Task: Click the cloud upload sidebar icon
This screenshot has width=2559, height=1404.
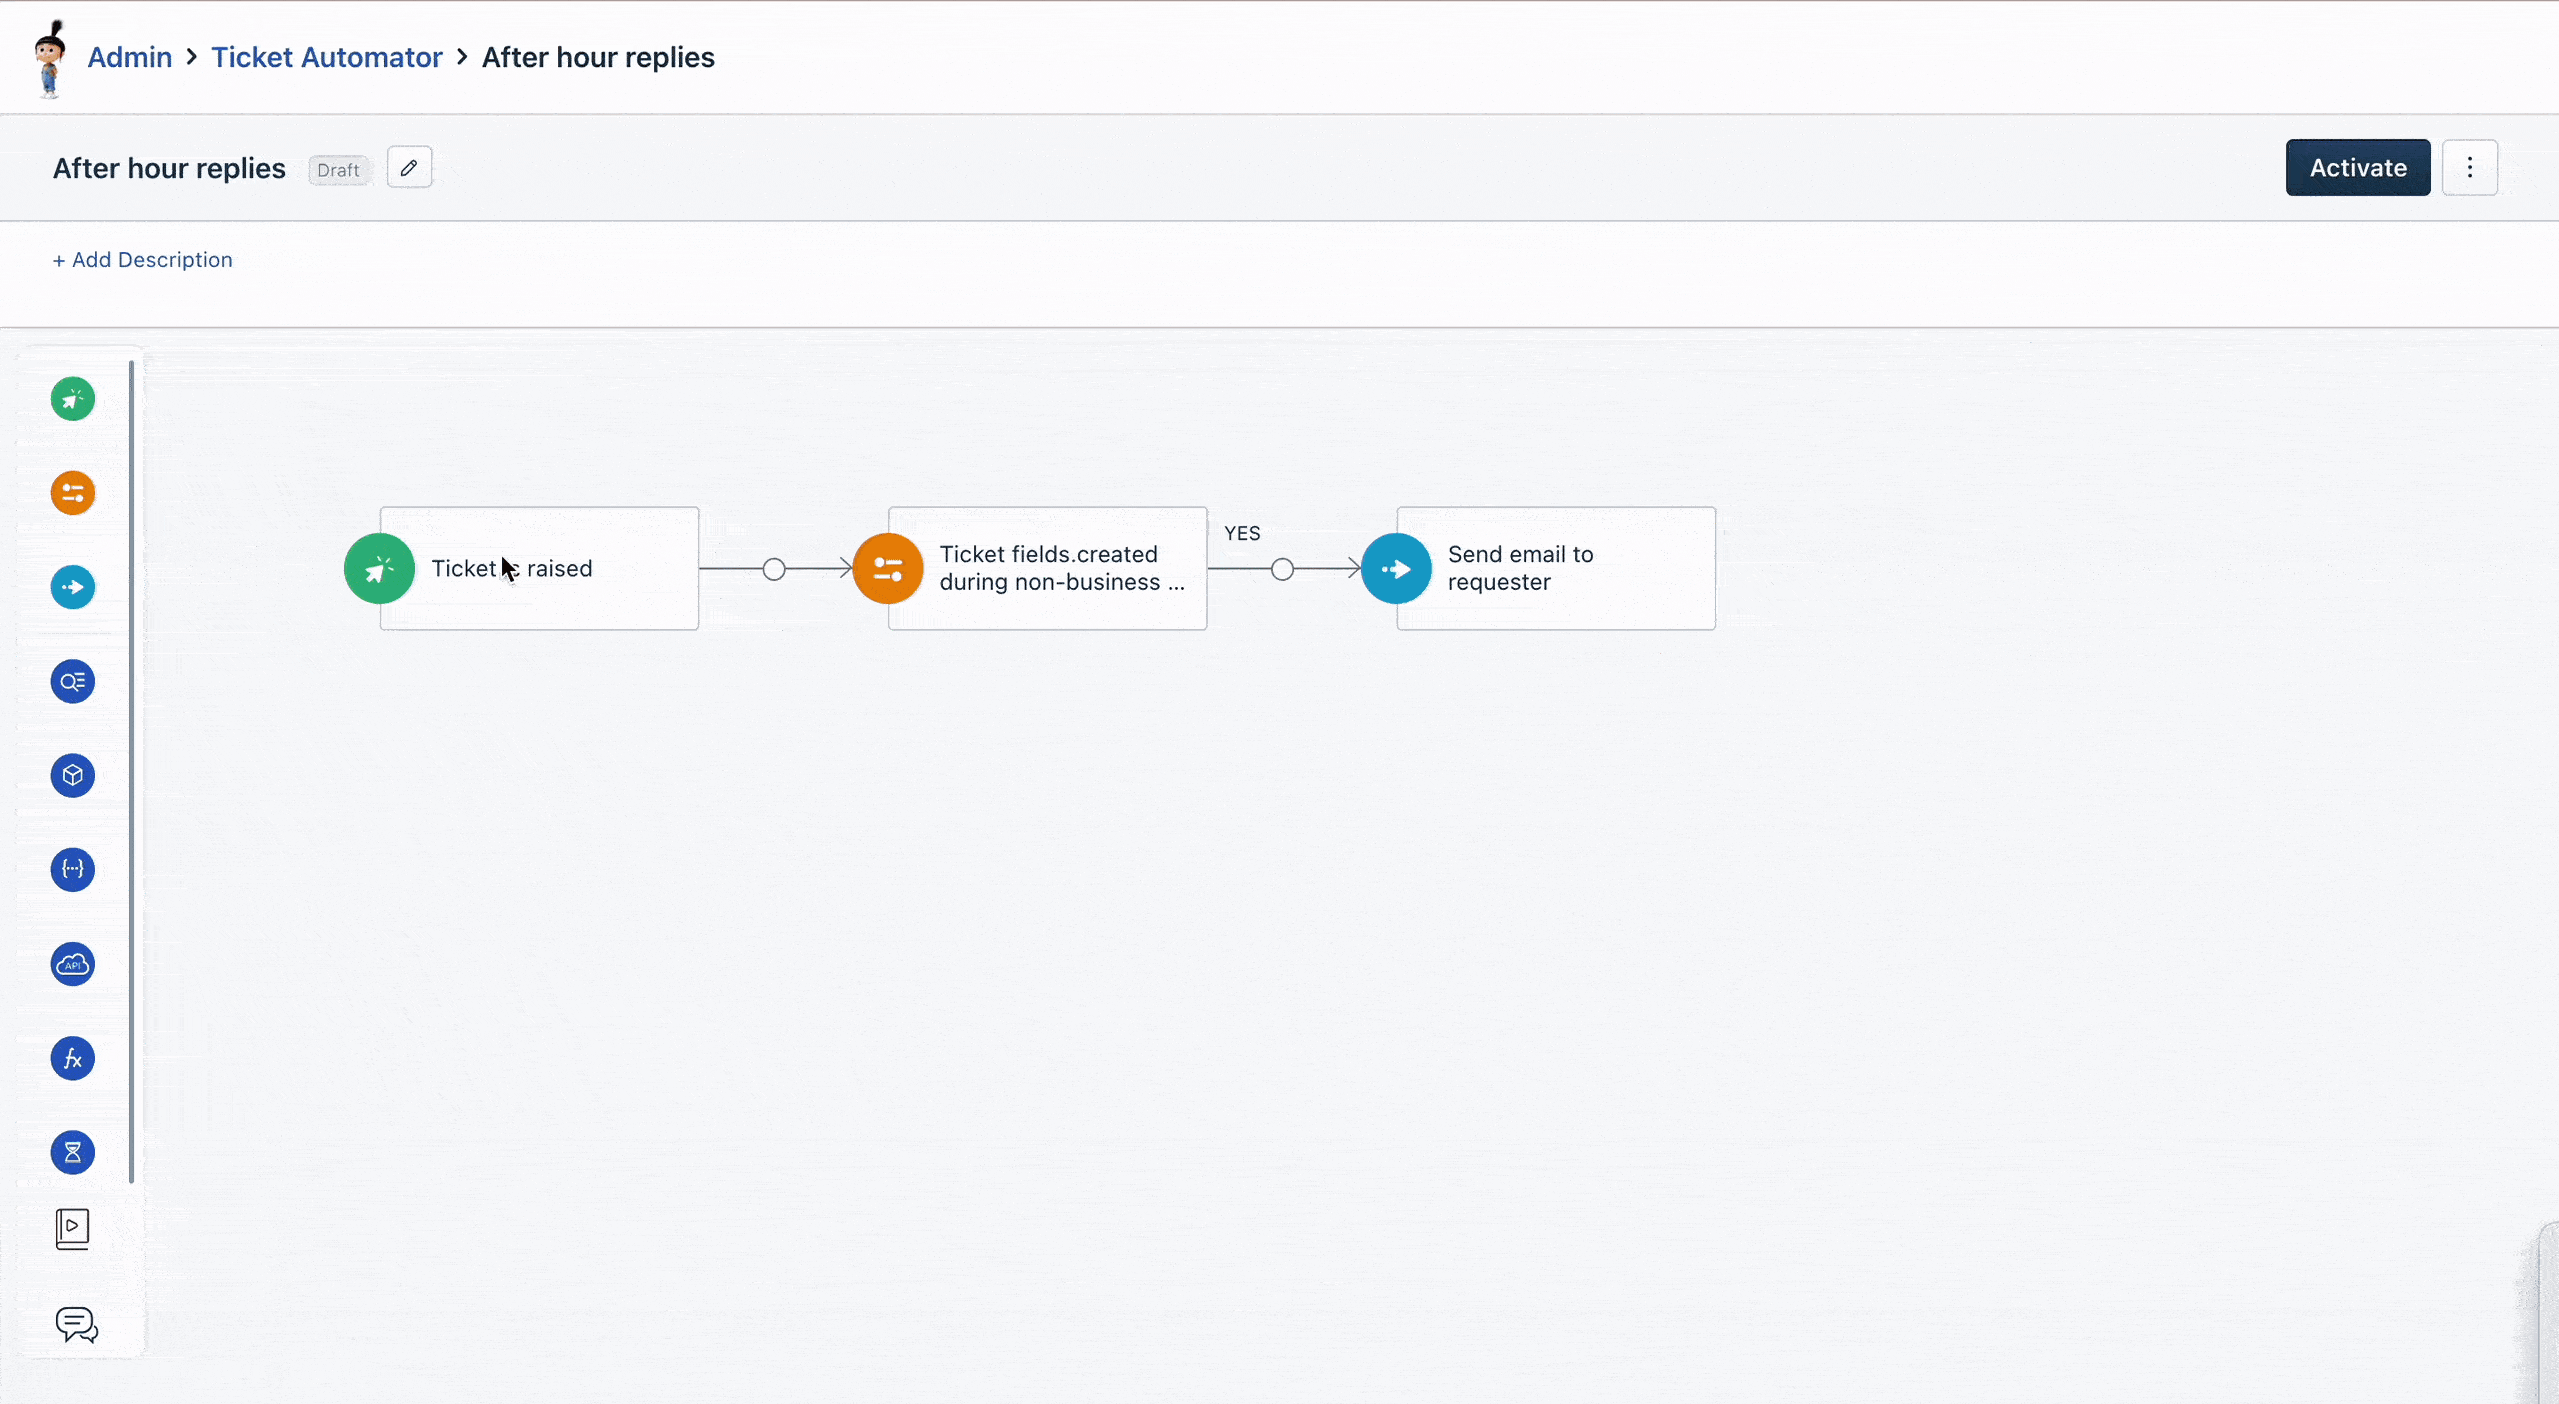Action: pos(73,965)
